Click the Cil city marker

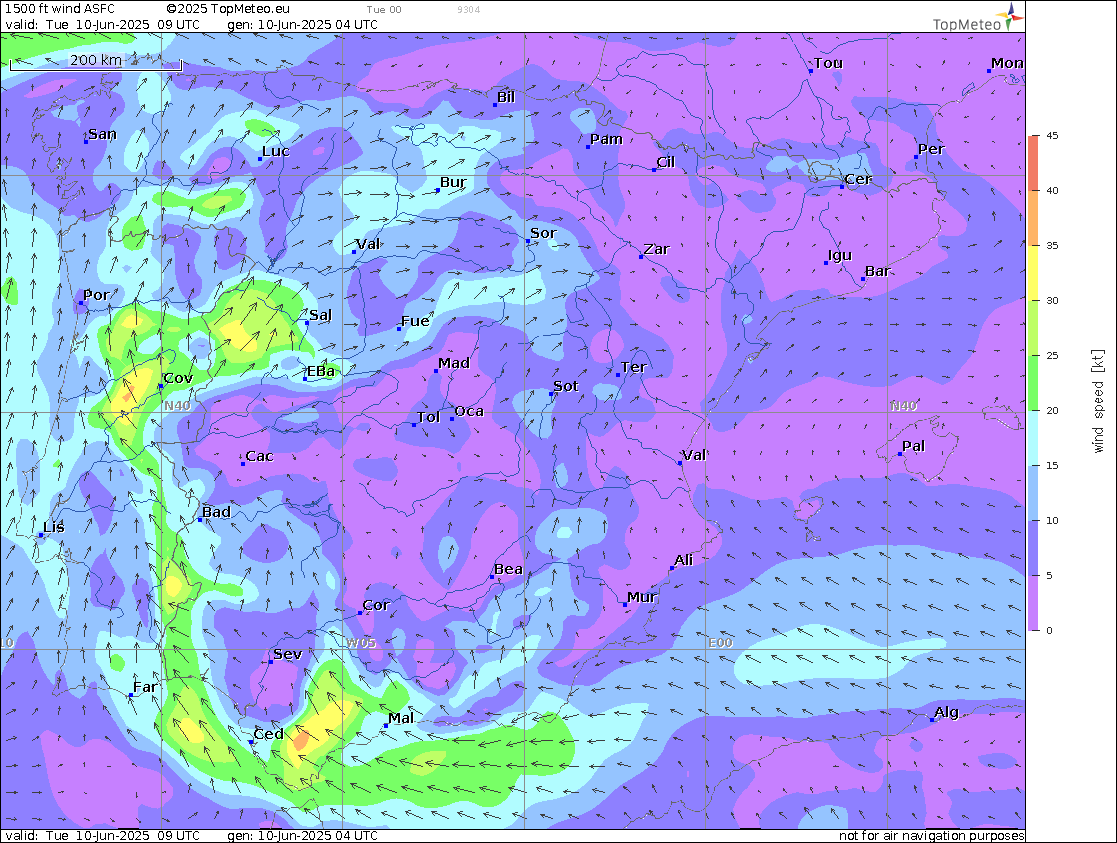point(654,170)
